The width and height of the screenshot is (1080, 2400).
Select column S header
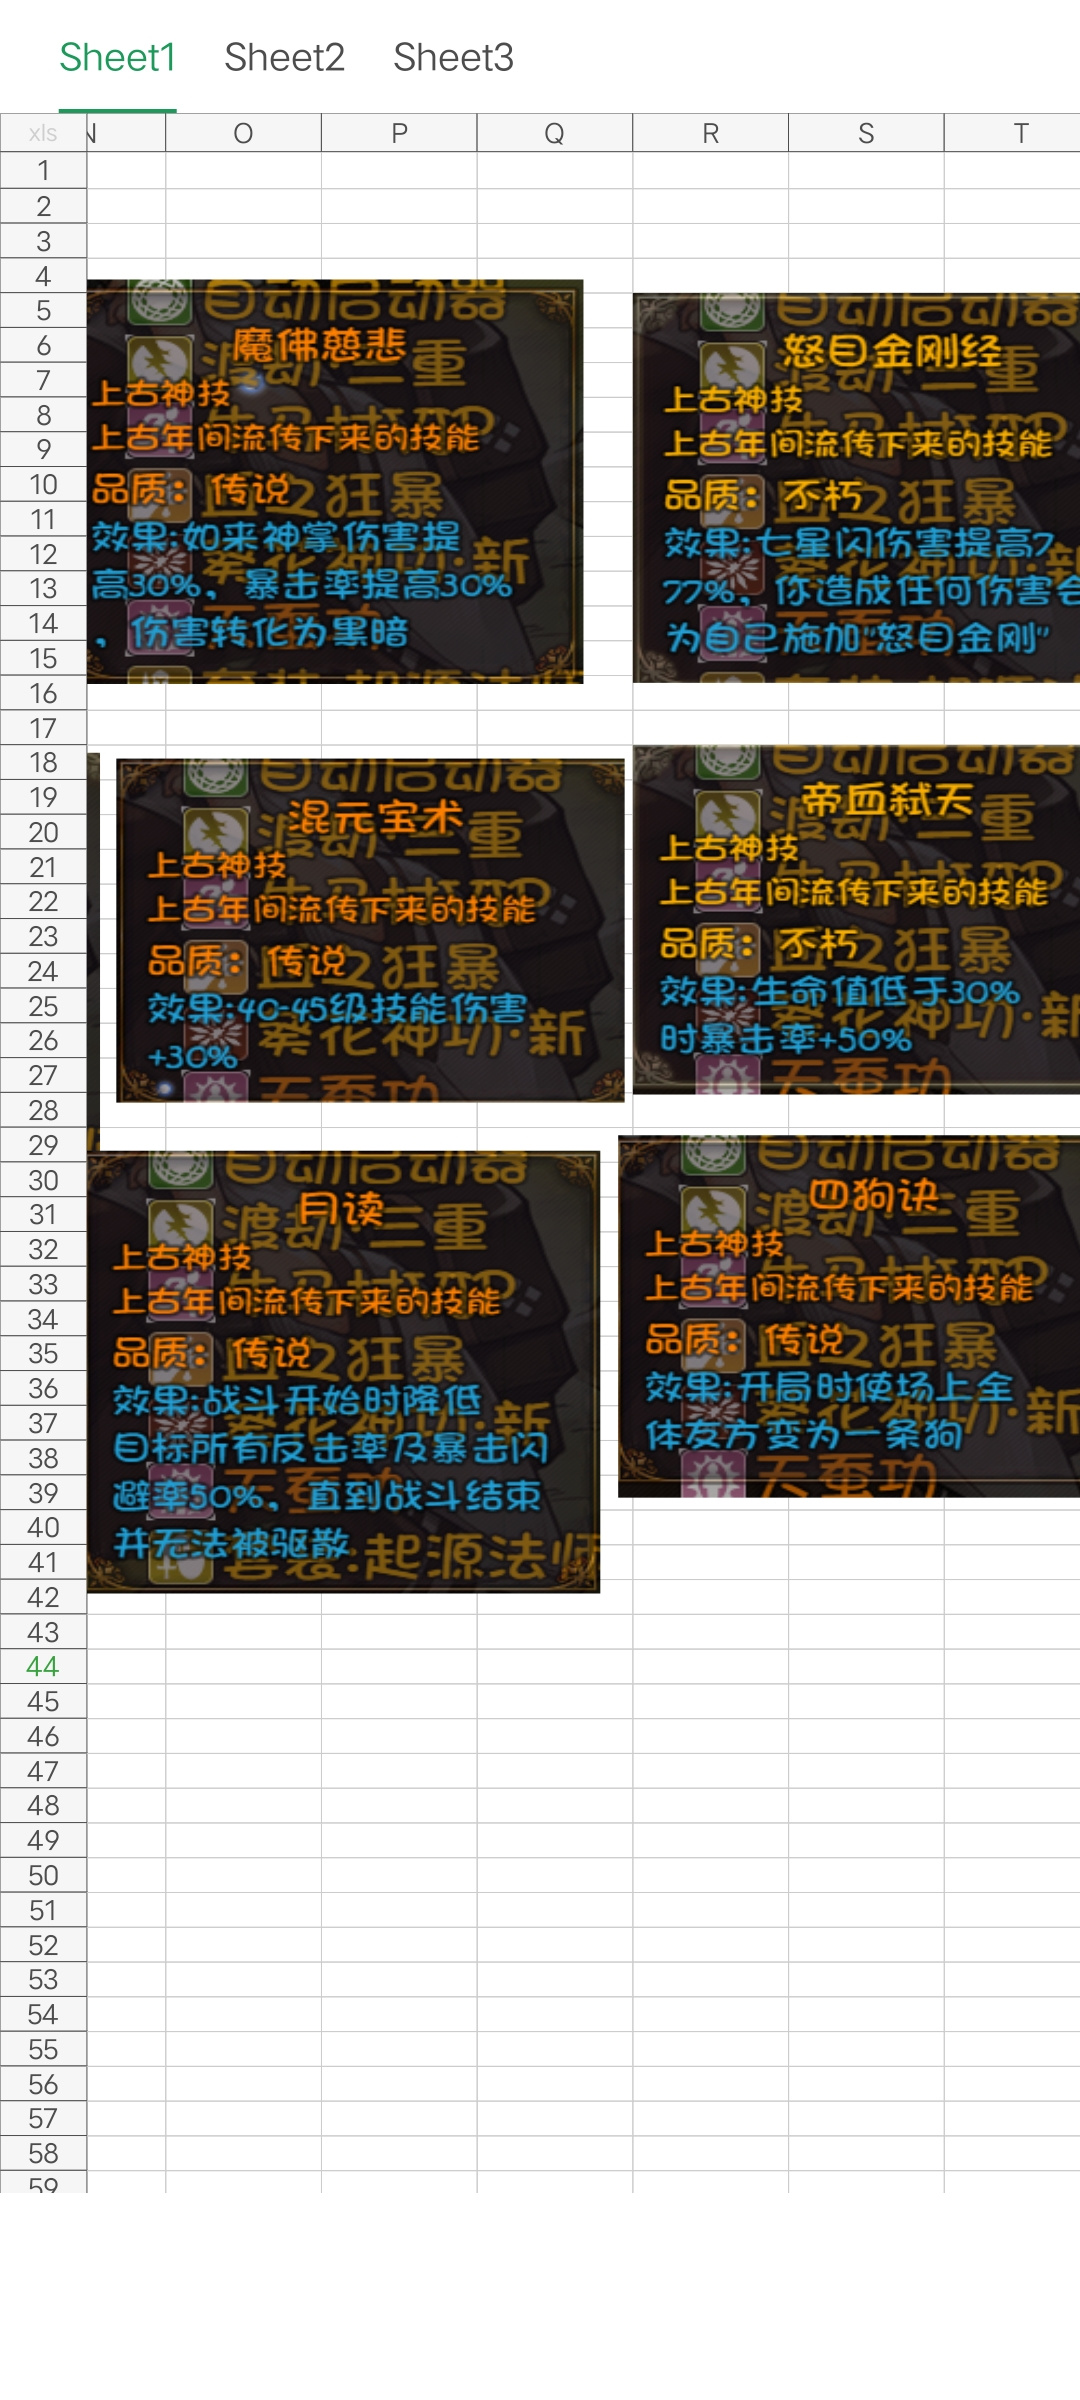click(866, 133)
